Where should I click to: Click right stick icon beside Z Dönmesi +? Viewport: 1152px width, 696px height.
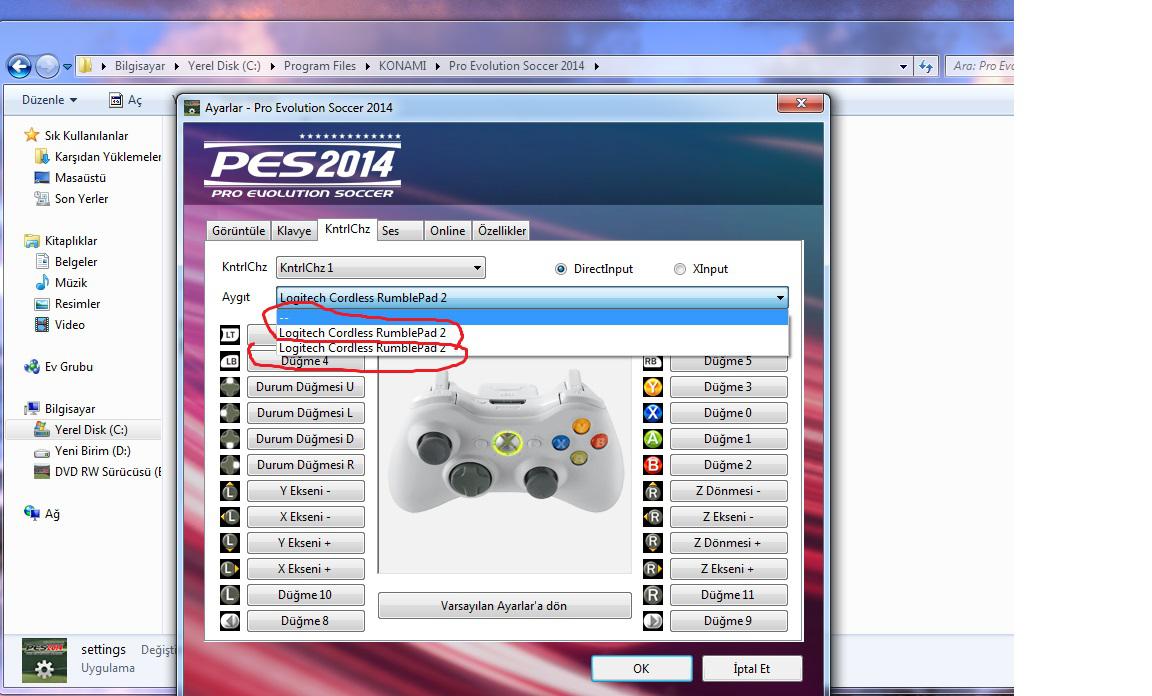pyautogui.click(x=652, y=542)
